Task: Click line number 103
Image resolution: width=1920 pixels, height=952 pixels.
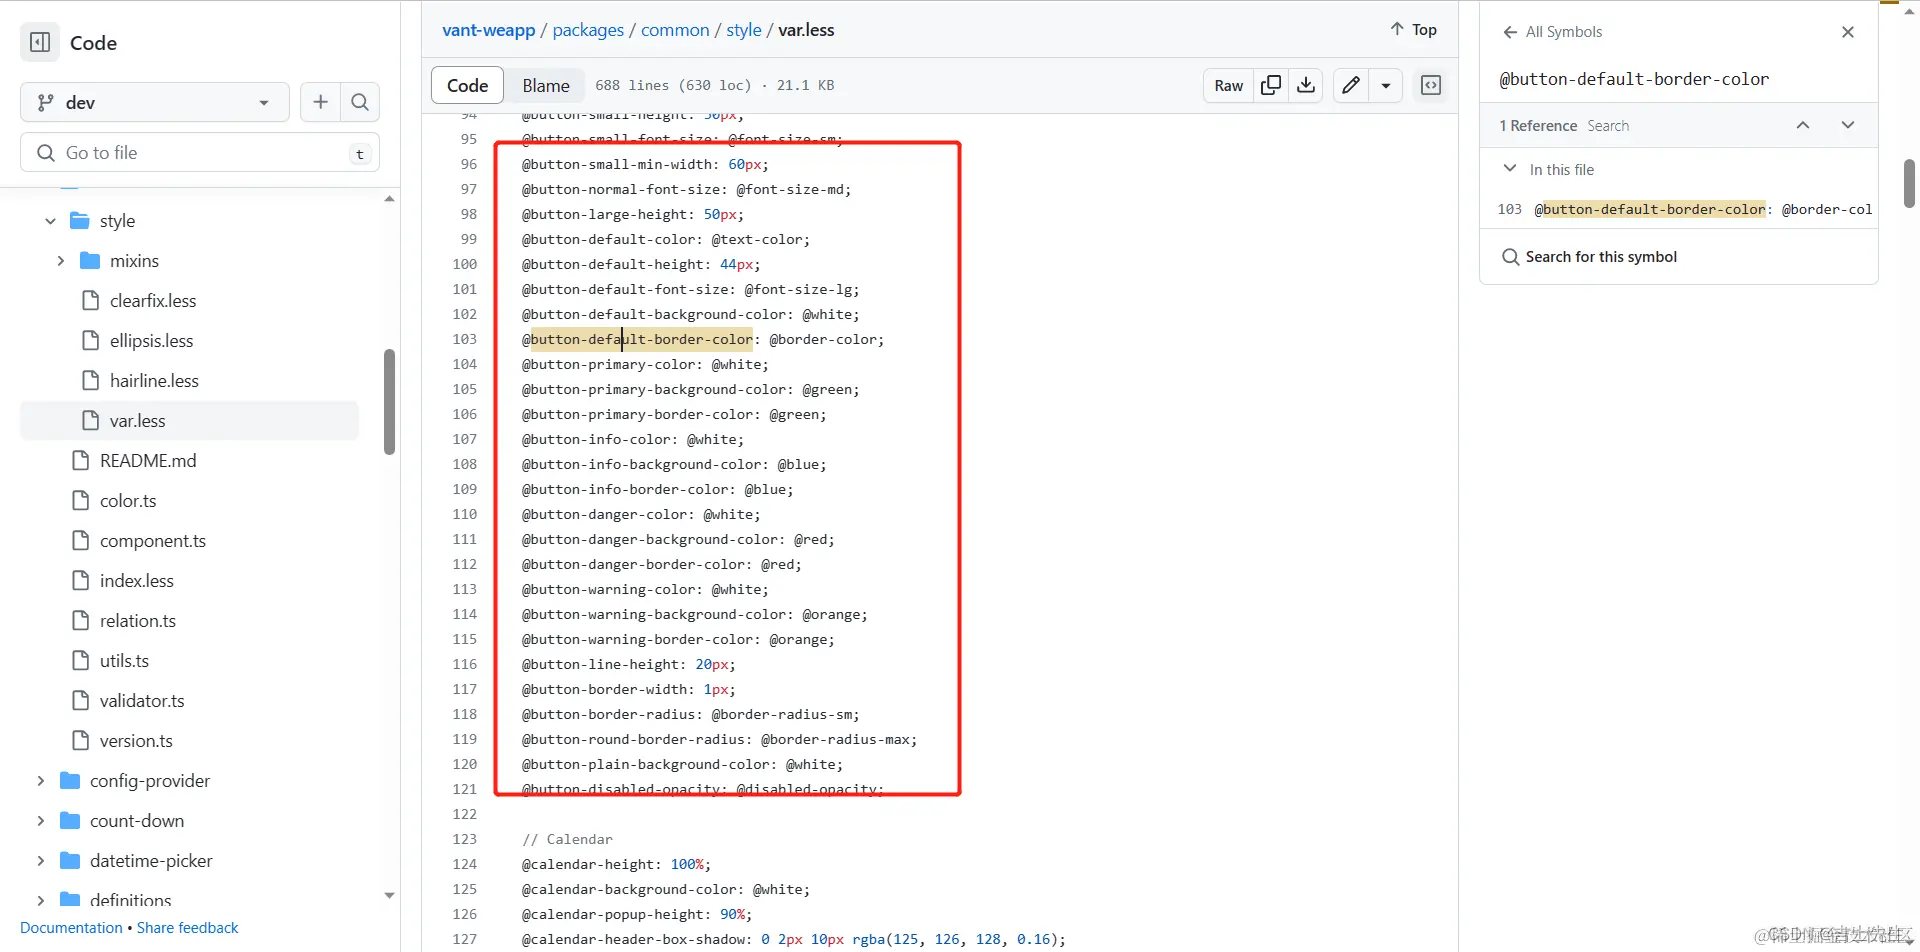Action: pos(465,339)
